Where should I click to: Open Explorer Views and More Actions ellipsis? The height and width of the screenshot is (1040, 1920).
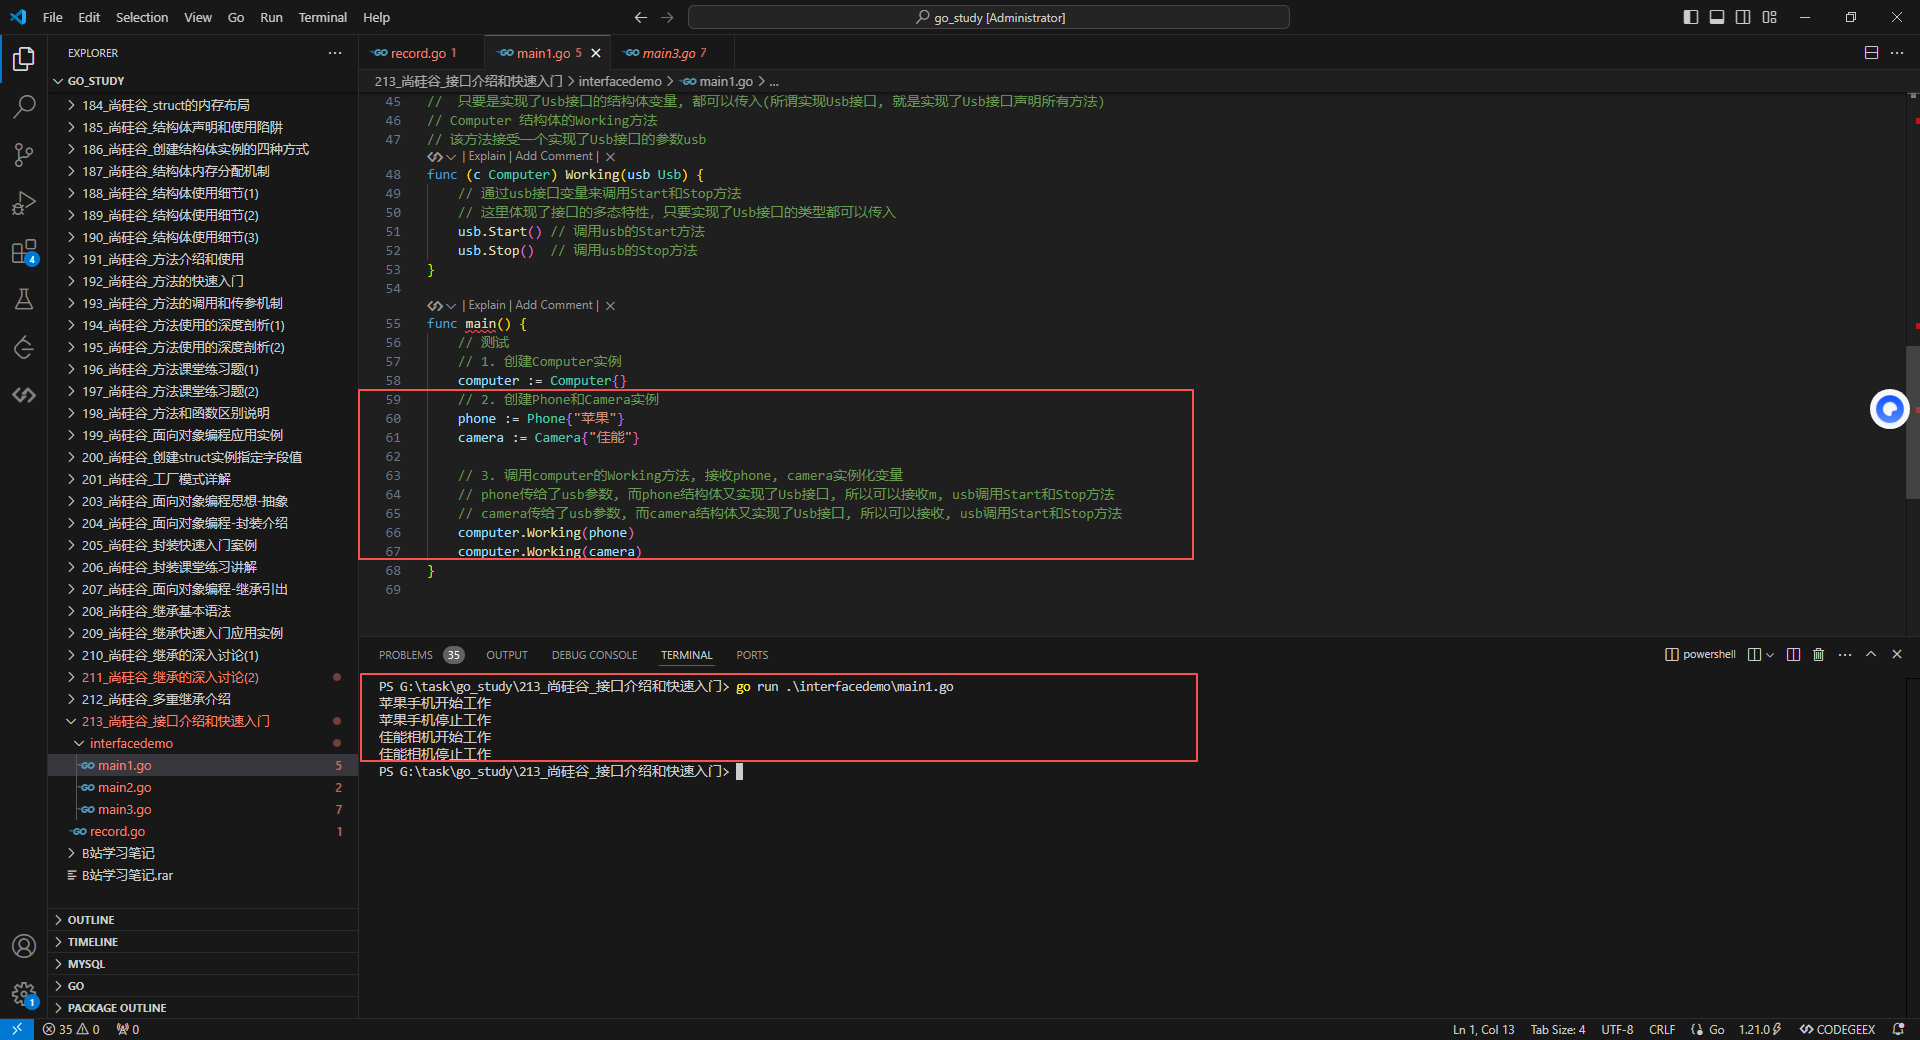pyautogui.click(x=335, y=53)
